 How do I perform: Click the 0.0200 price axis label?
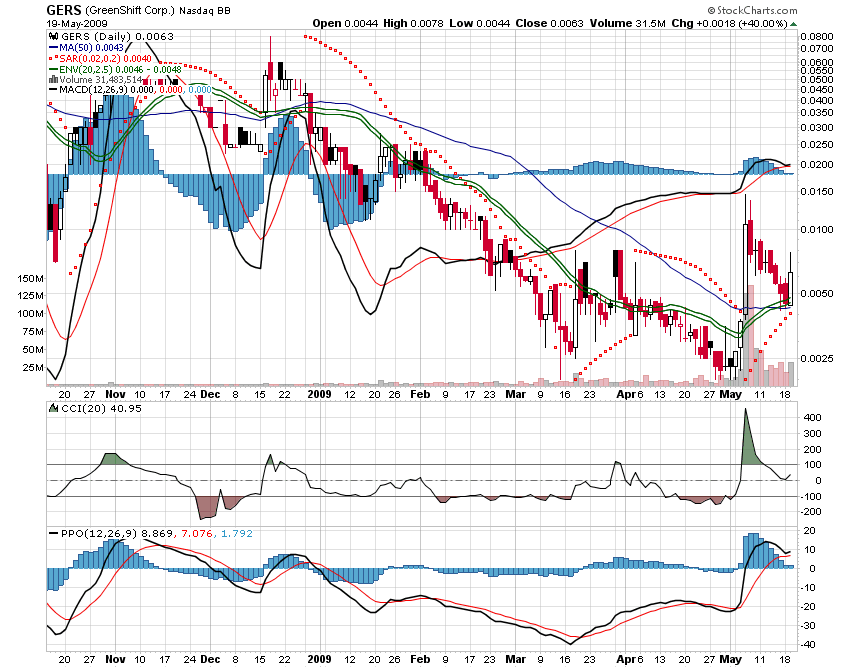(817, 165)
